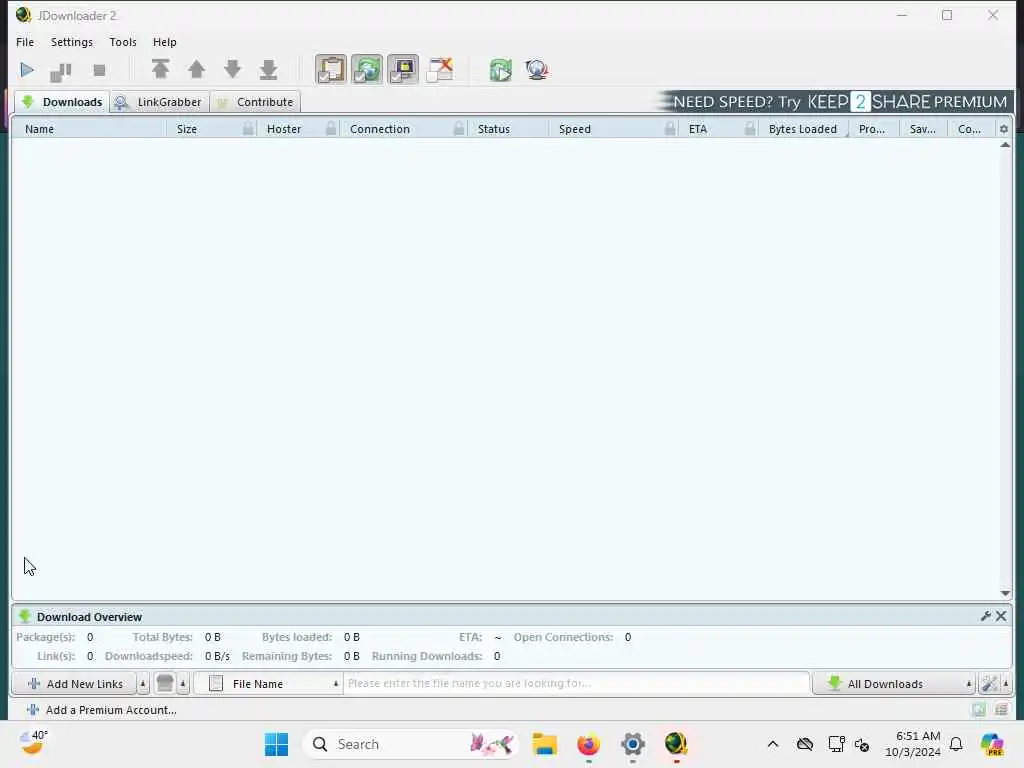Open Settings gear from the taskbar

pyautogui.click(x=633, y=744)
